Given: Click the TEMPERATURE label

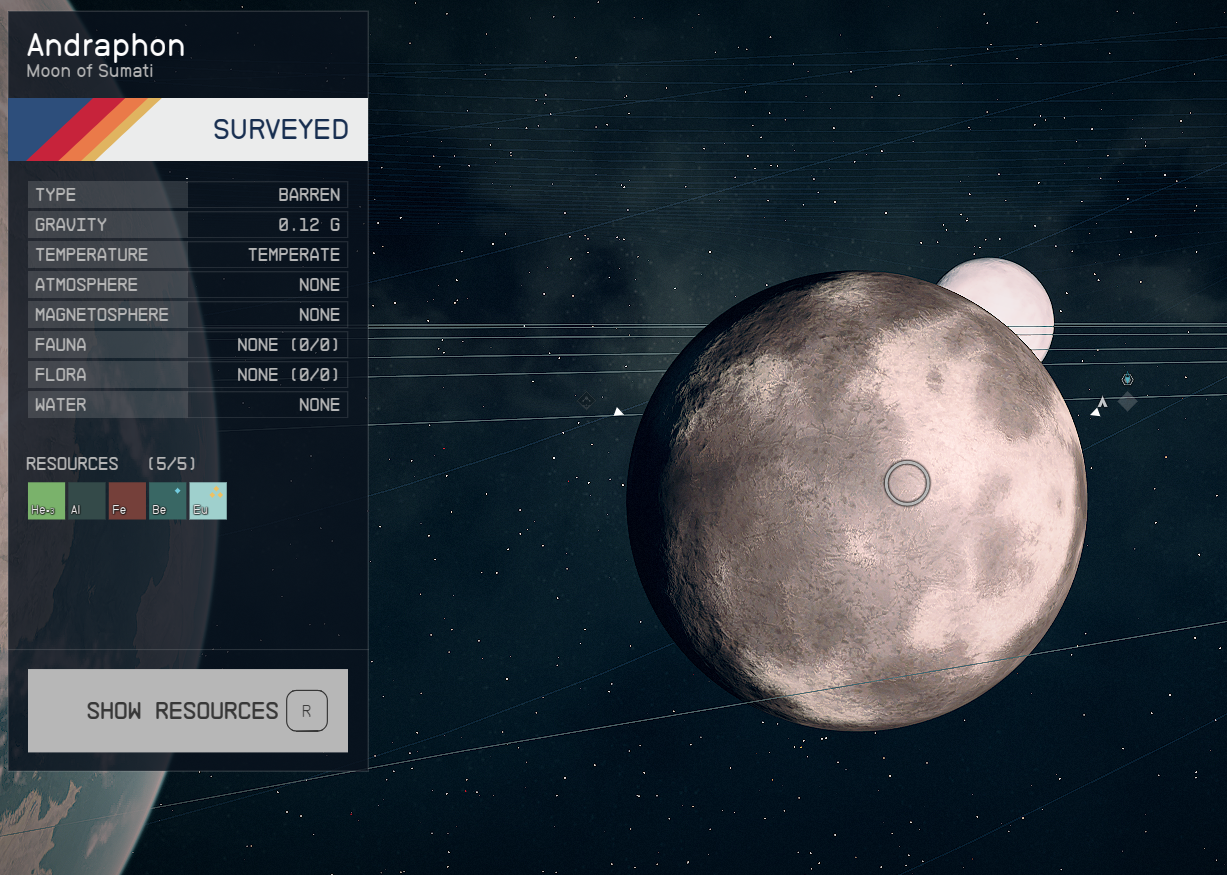Looking at the screenshot, I should [91, 255].
